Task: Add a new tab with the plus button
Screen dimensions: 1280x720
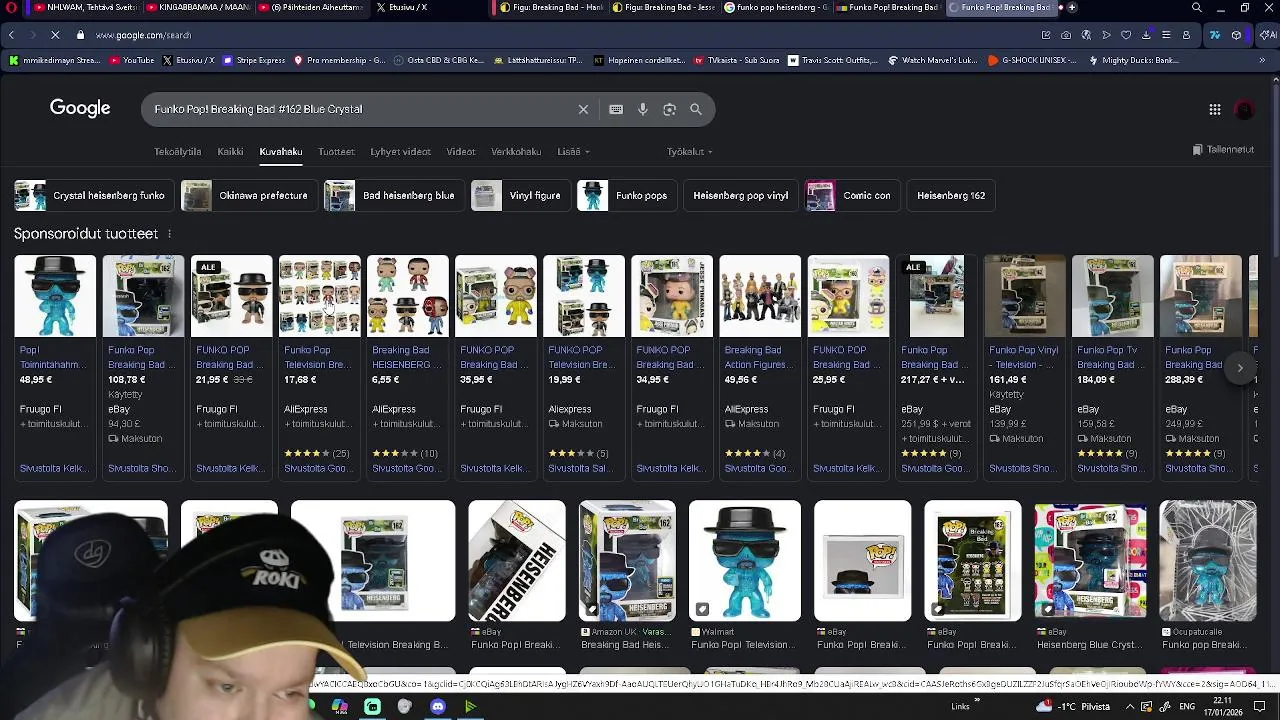Action: pos(1072,8)
